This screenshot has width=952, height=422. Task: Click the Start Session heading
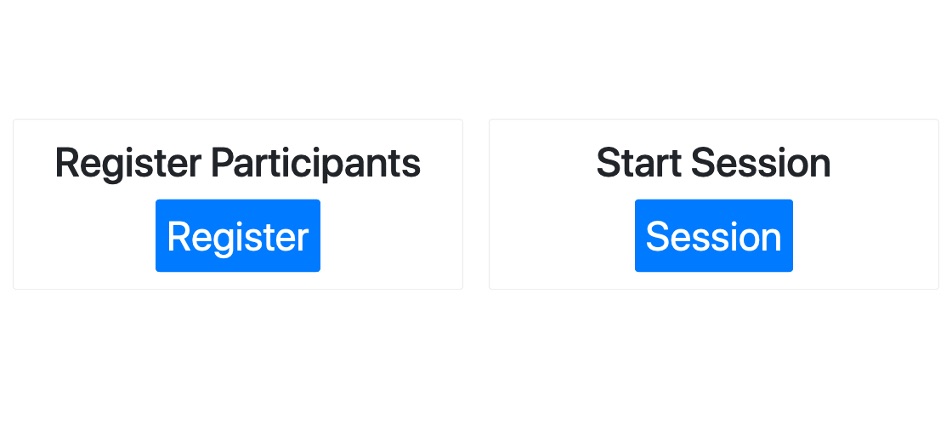[713, 163]
